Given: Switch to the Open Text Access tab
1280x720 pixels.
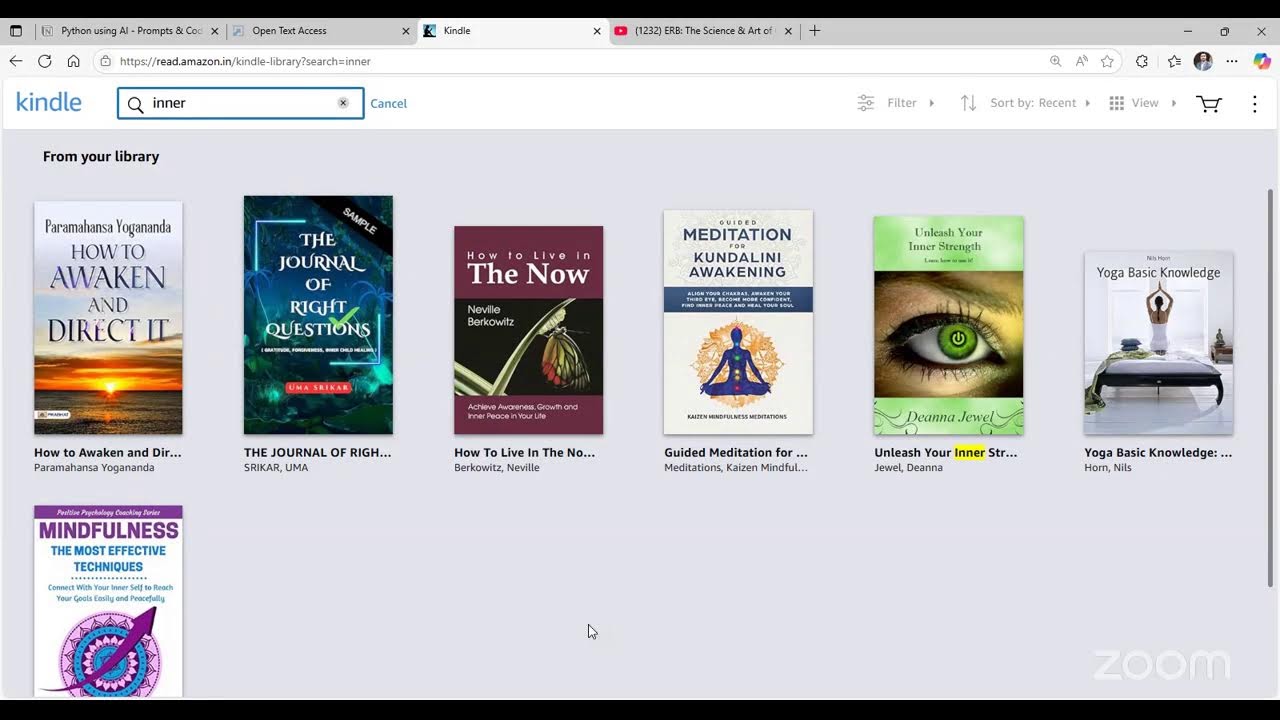Looking at the screenshot, I should (322, 31).
